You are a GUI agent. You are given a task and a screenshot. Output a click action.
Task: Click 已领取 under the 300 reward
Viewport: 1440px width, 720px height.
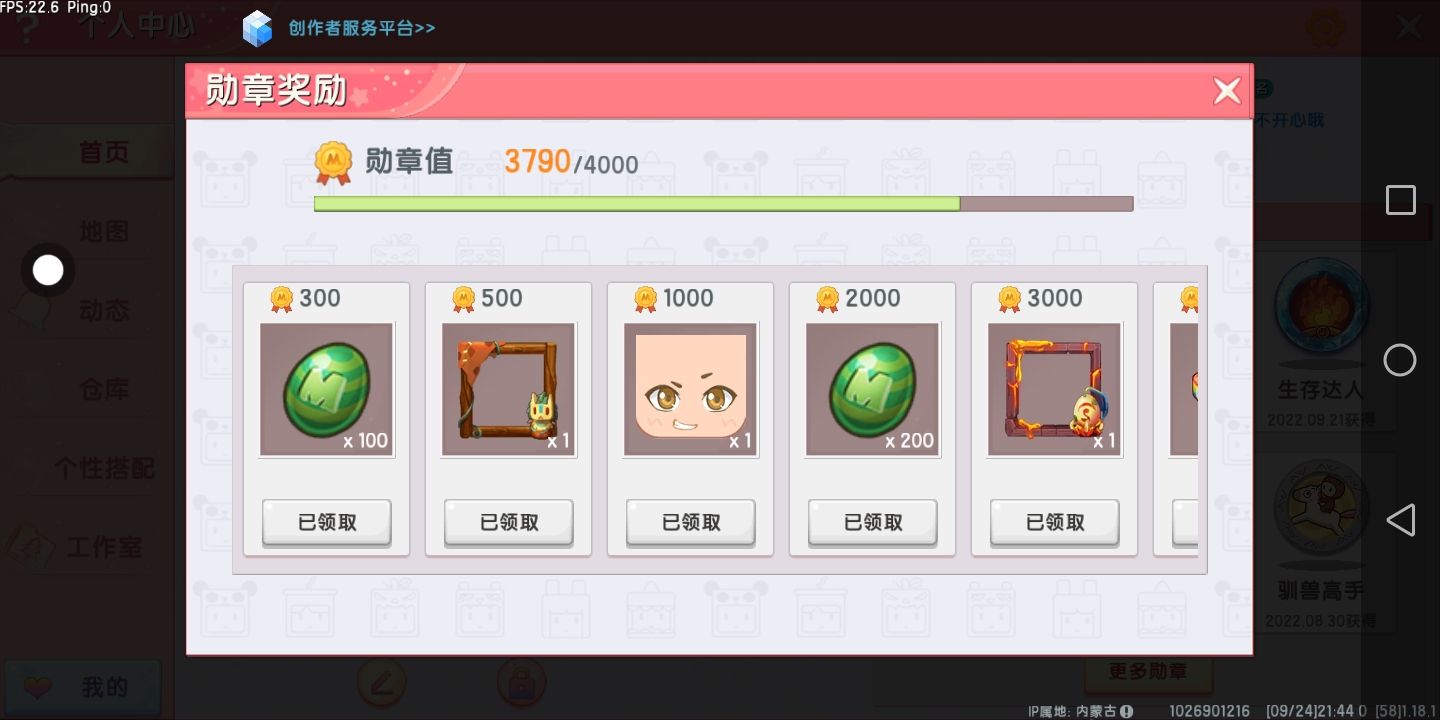tap(327, 522)
